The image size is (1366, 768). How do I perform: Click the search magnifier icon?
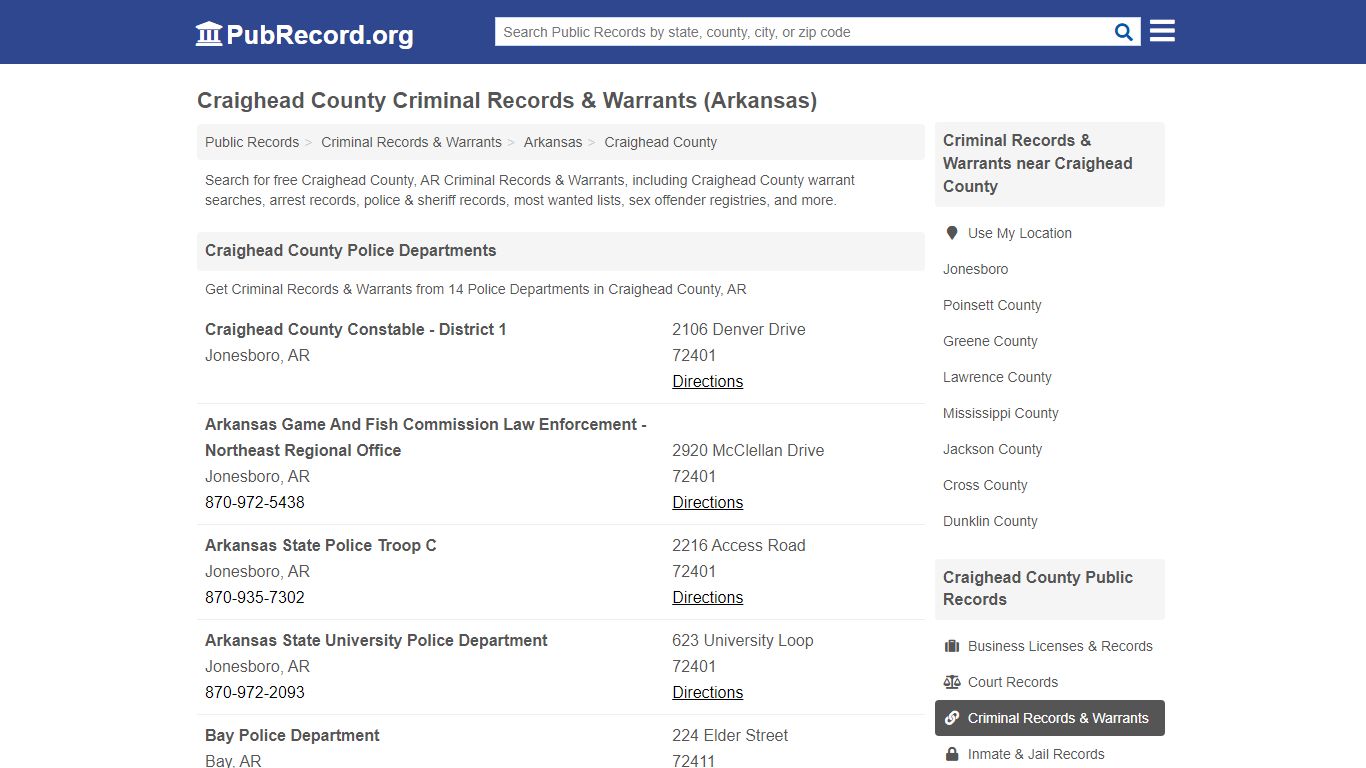[1124, 32]
